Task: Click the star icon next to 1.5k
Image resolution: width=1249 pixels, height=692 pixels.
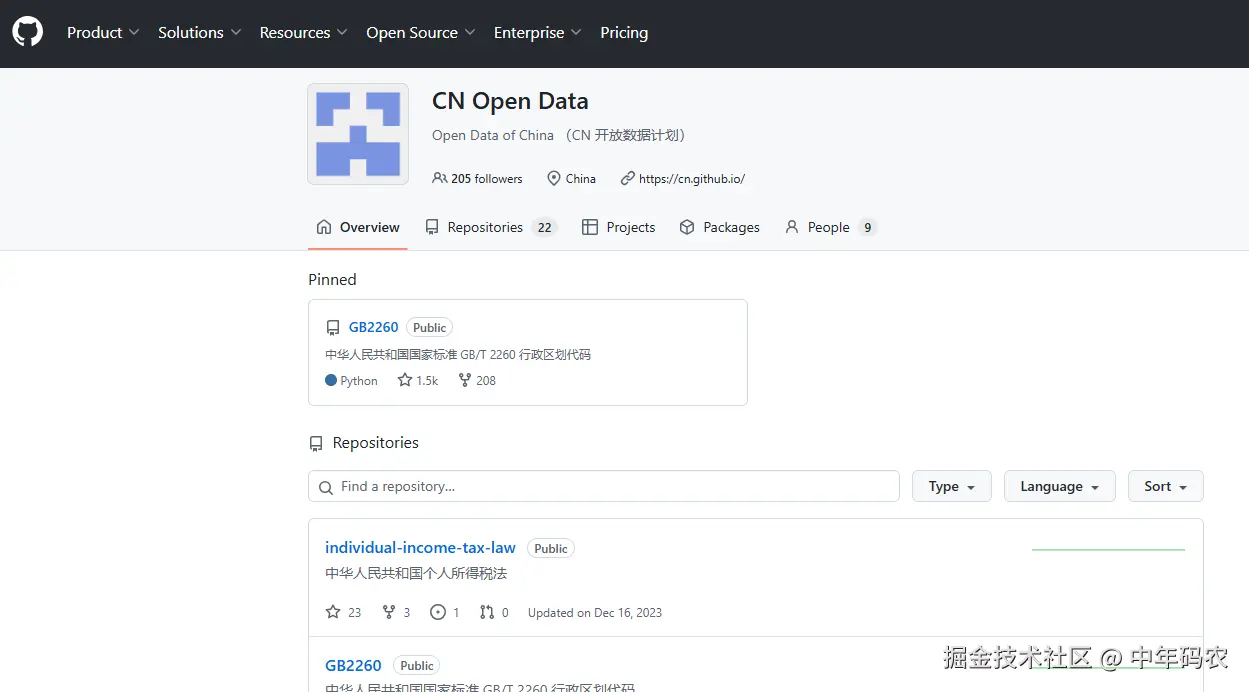Action: [405, 380]
